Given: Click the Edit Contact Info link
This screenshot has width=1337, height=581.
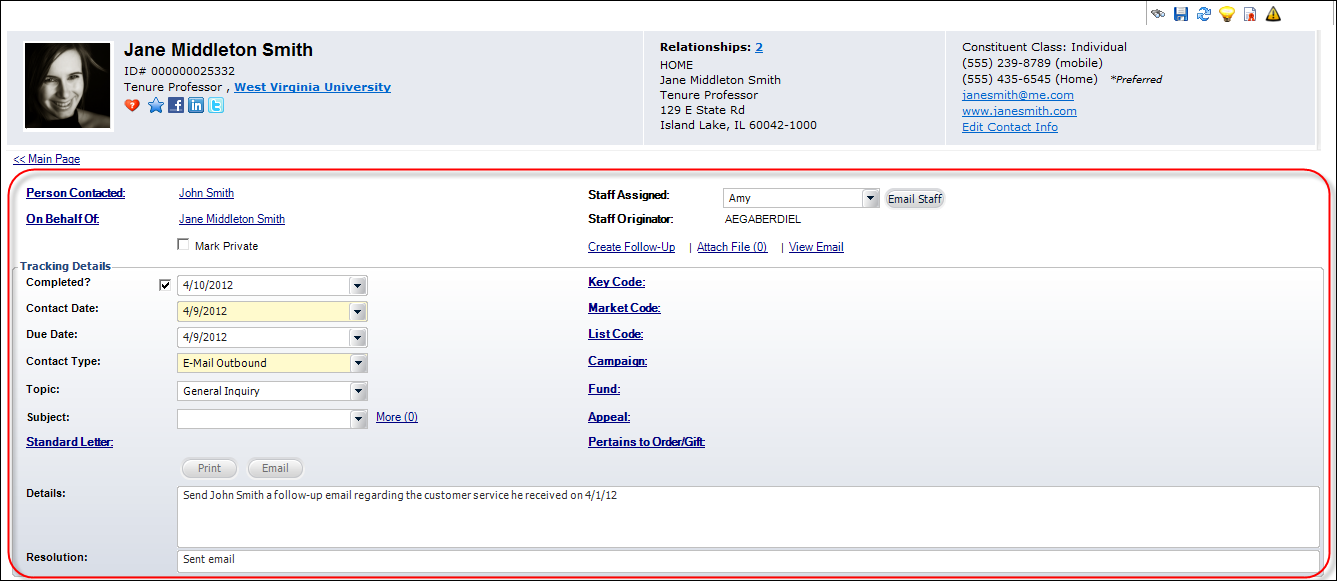Looking at the screenshot, I should point(1010,127).
